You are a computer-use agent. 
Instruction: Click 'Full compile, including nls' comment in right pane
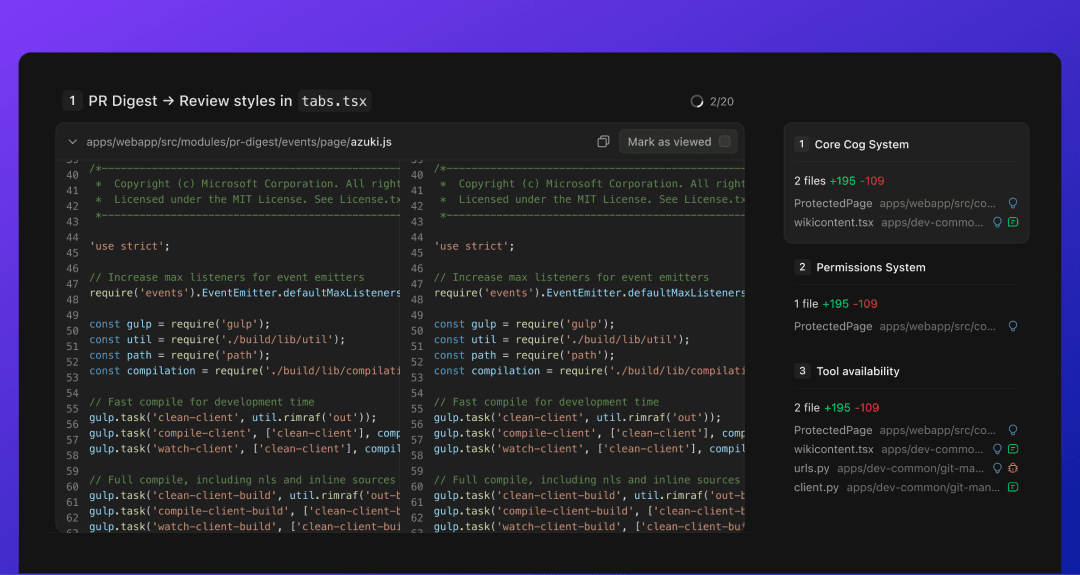click(x=587, y=480)
